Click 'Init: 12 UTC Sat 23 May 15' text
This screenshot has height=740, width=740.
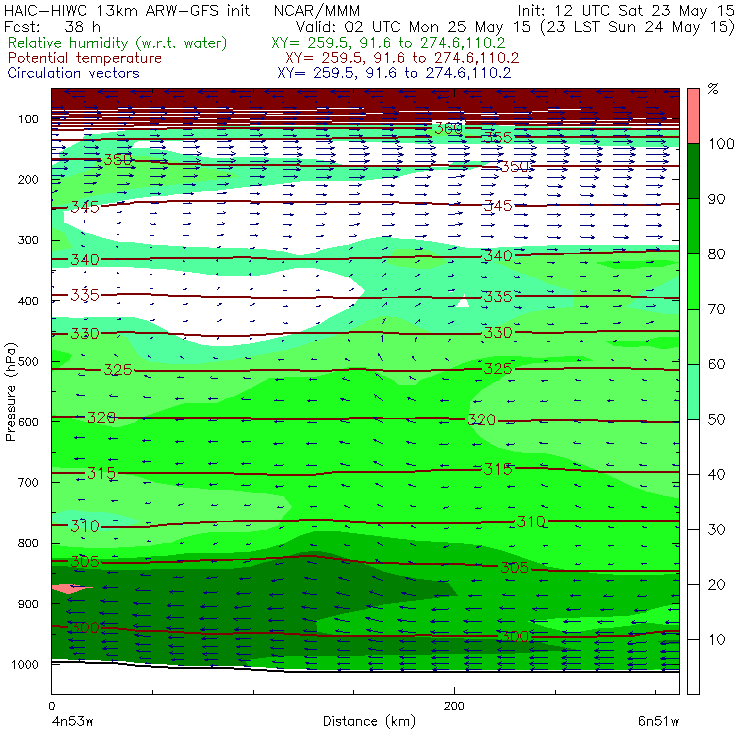pos(626,10)
